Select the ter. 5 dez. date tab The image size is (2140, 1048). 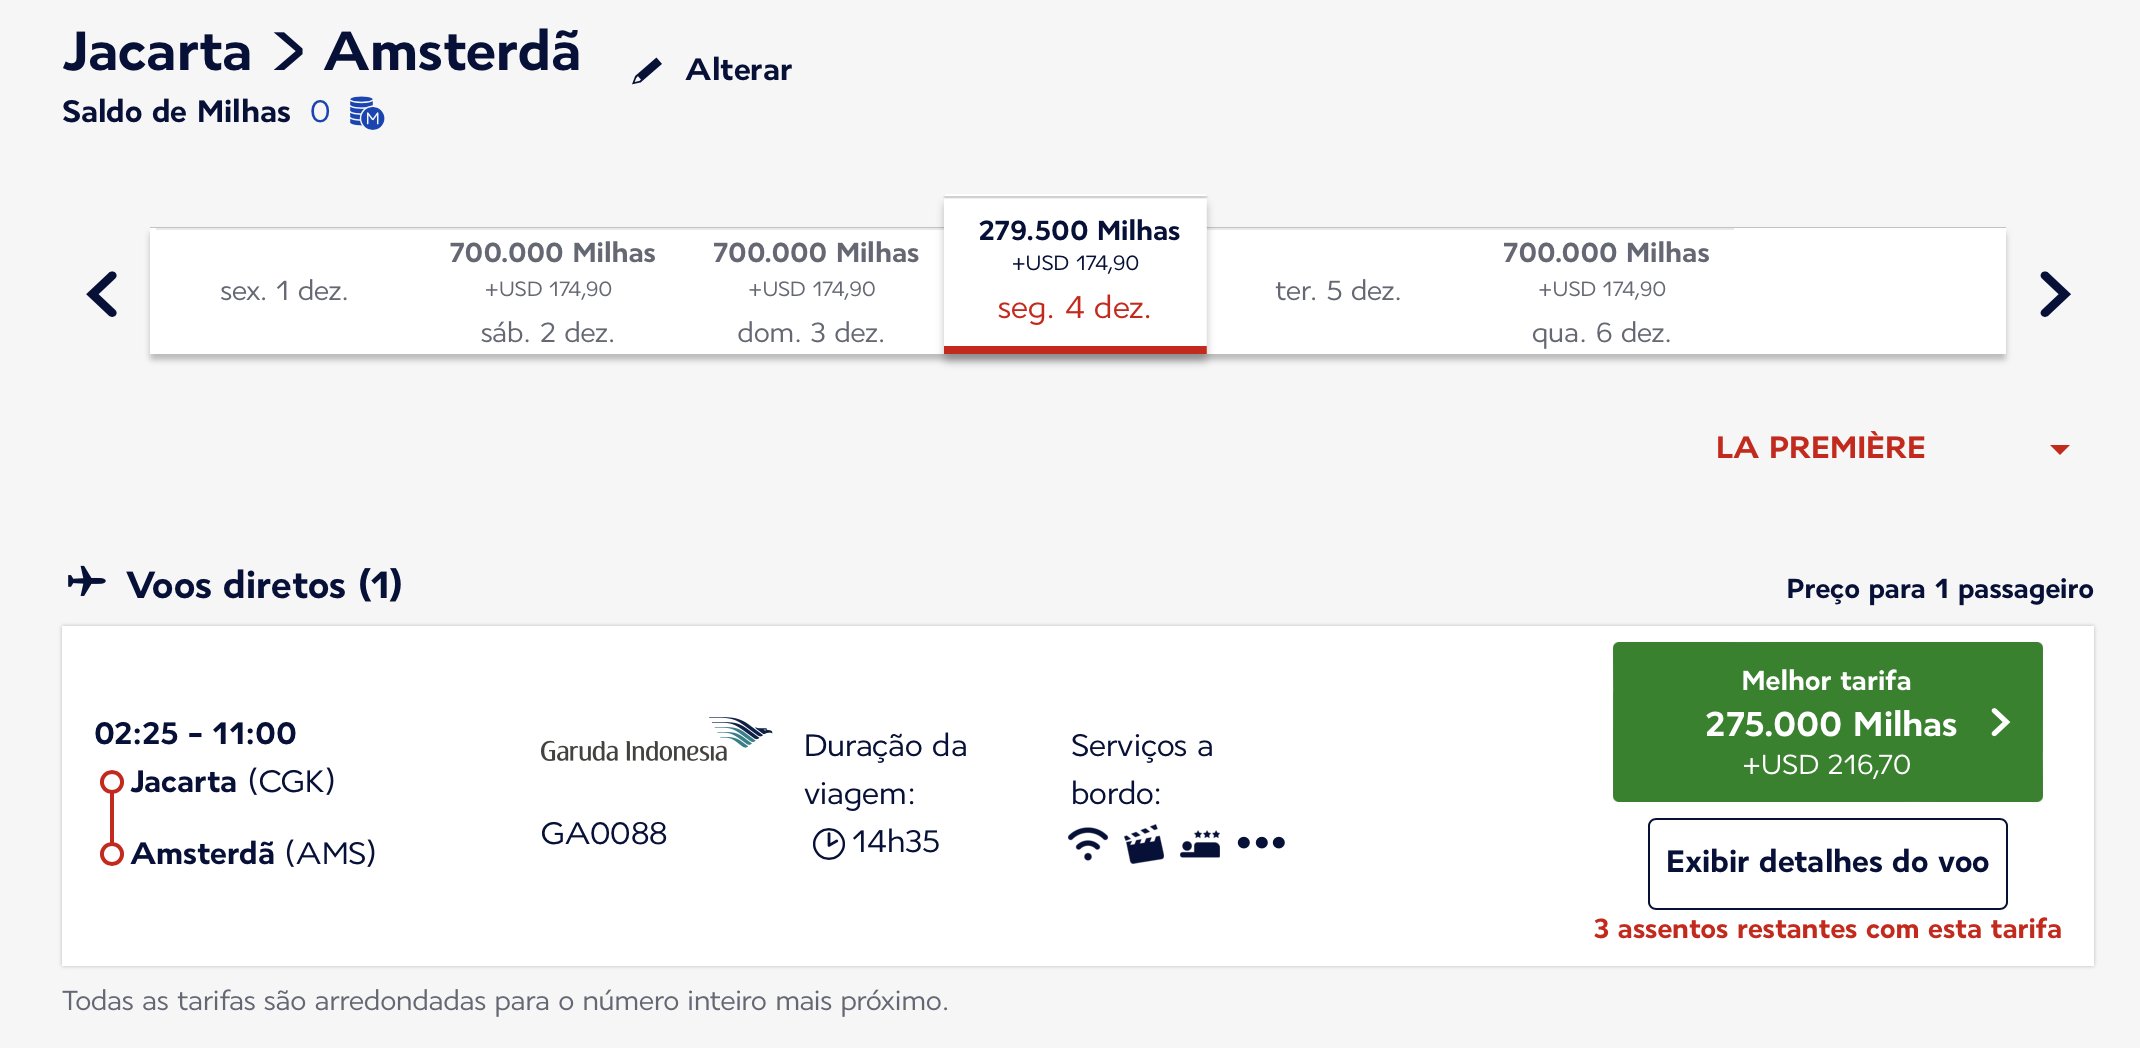[1339, 291]
